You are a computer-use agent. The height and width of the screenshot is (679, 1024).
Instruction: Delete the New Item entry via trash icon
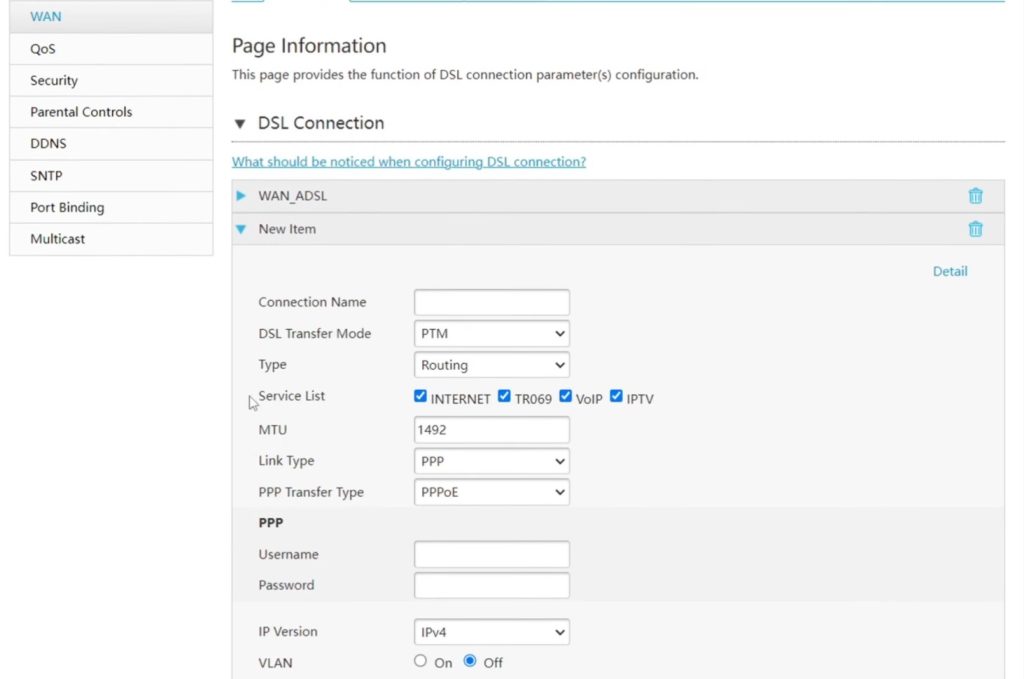click(975, 229)
